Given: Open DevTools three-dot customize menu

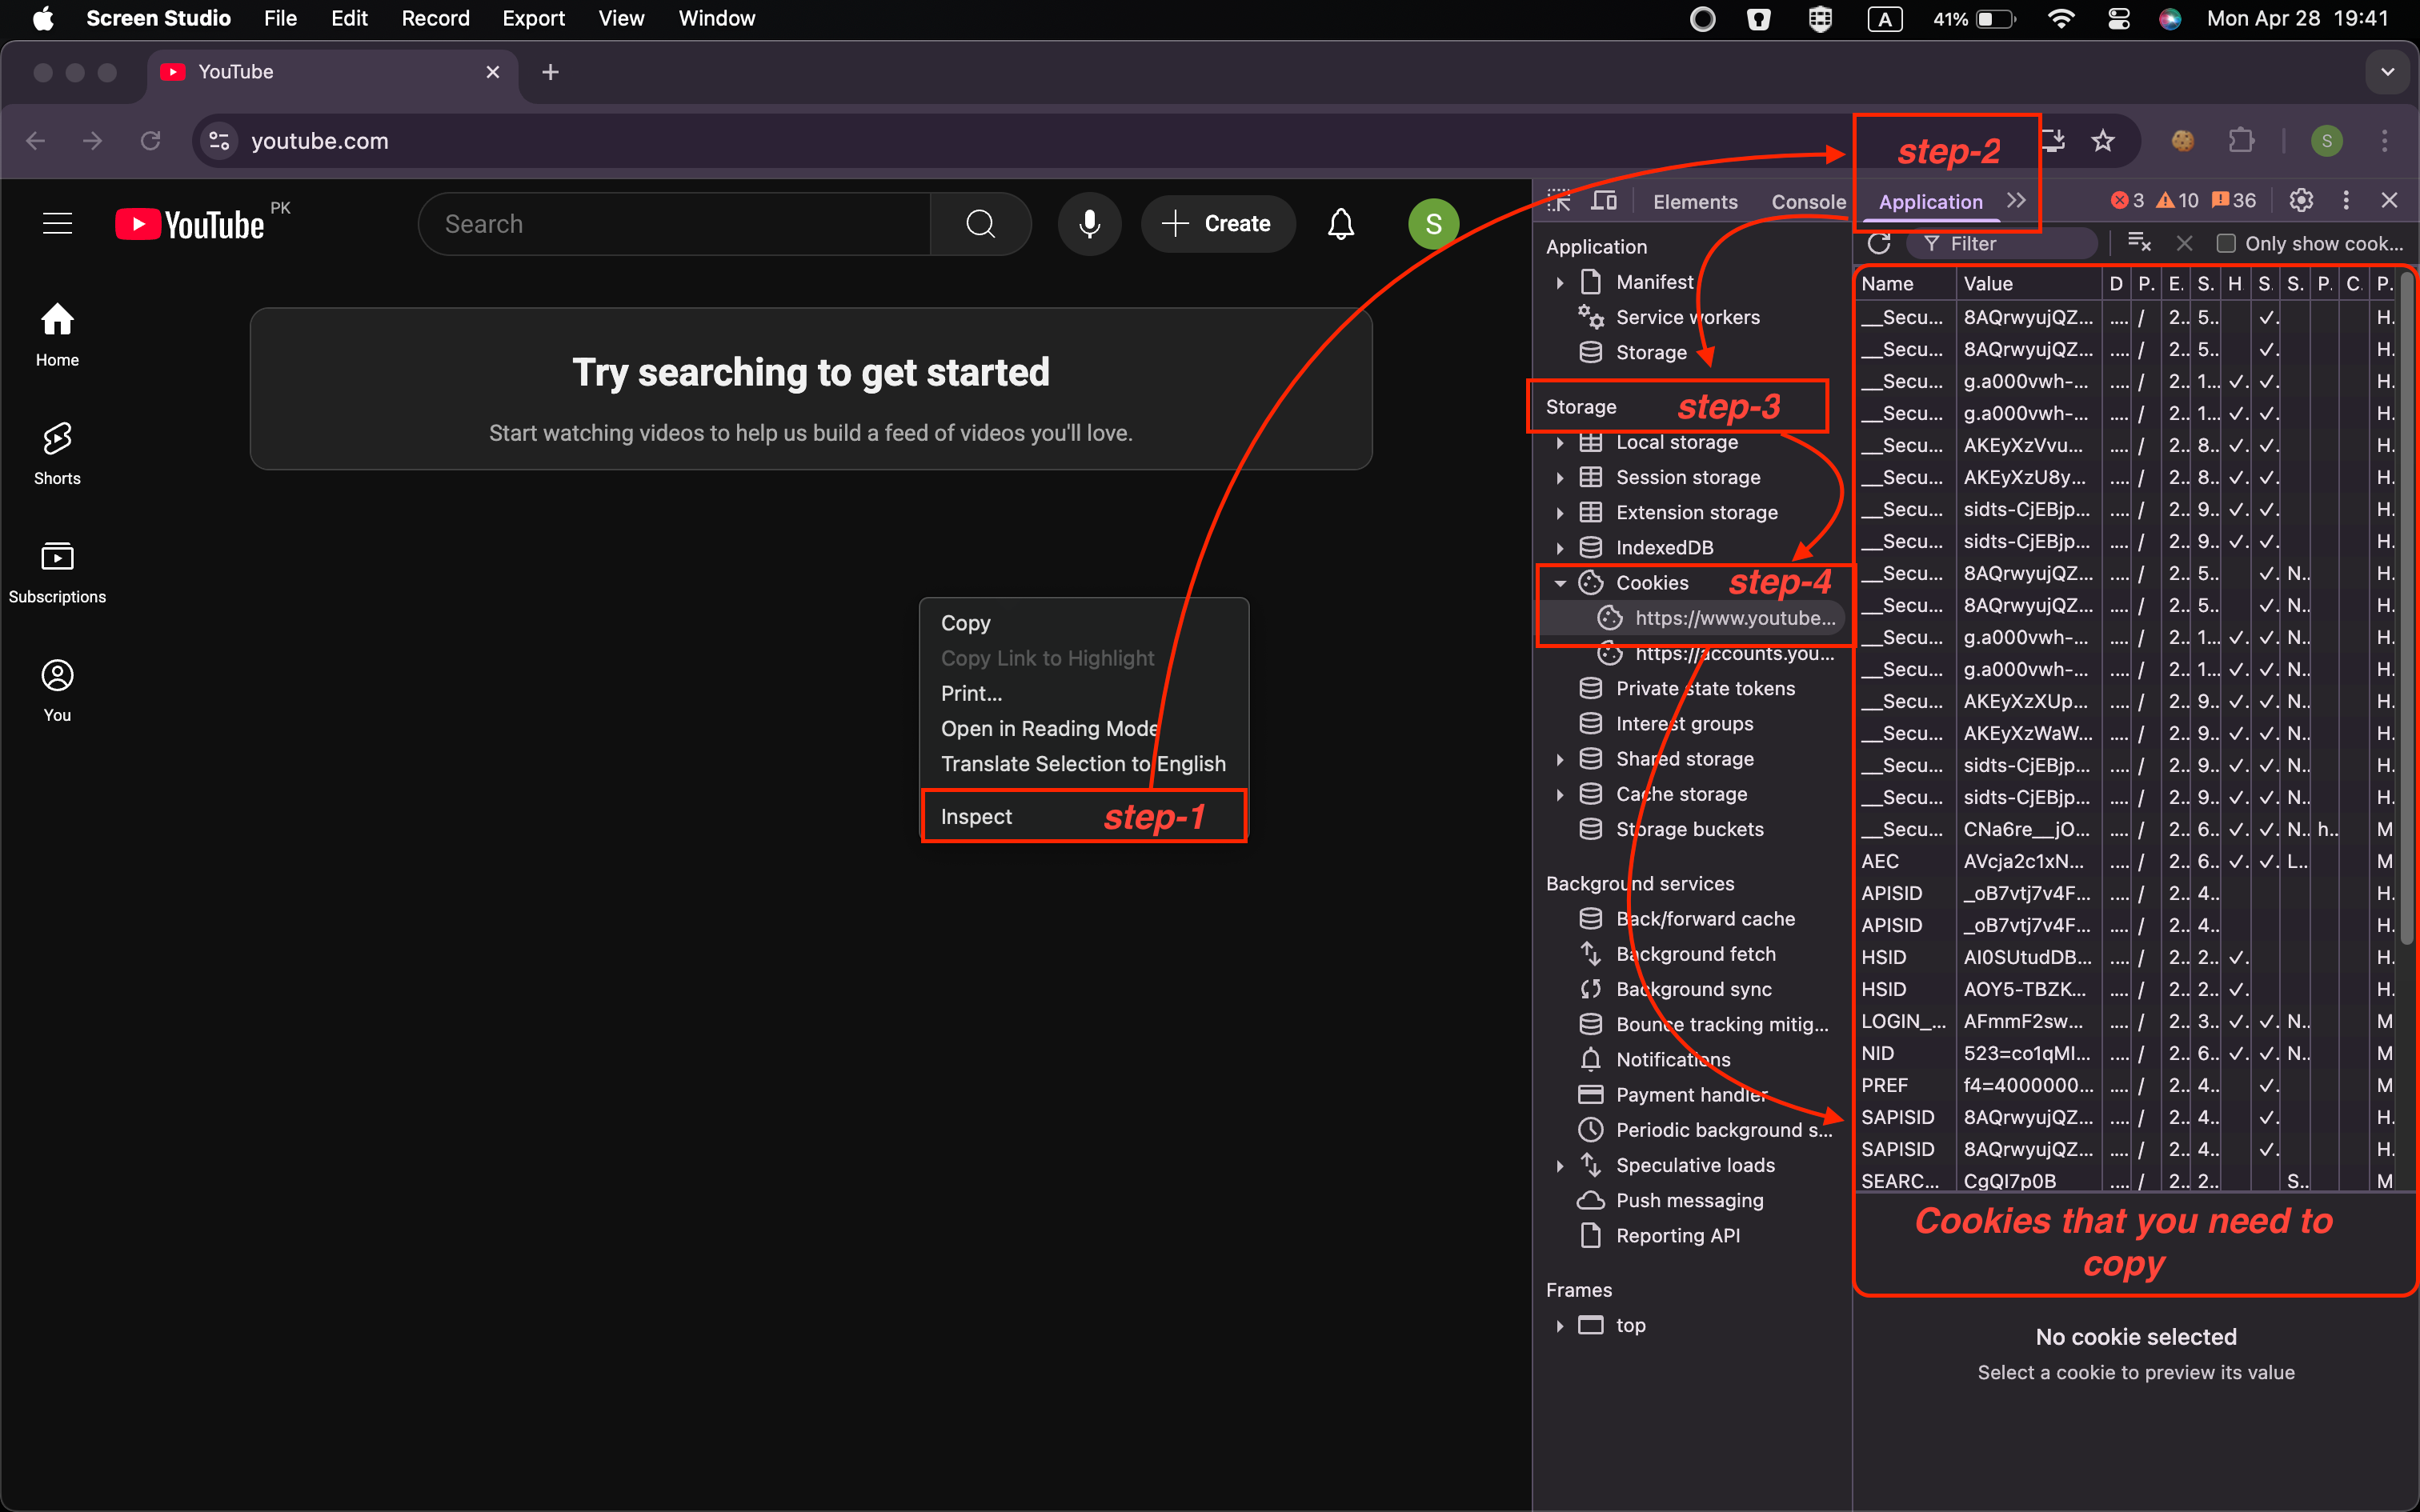Looking at the screenshot, I should 2346,201.
